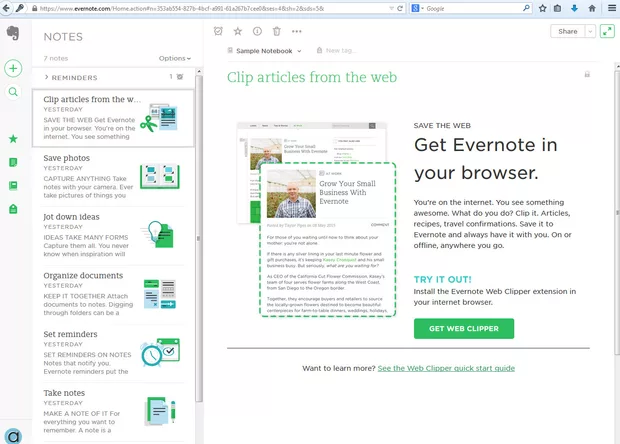Open the Share dropdown arrow
Image resolution: width=620 pixels, height=444 pixels.
tap(590, 31)
